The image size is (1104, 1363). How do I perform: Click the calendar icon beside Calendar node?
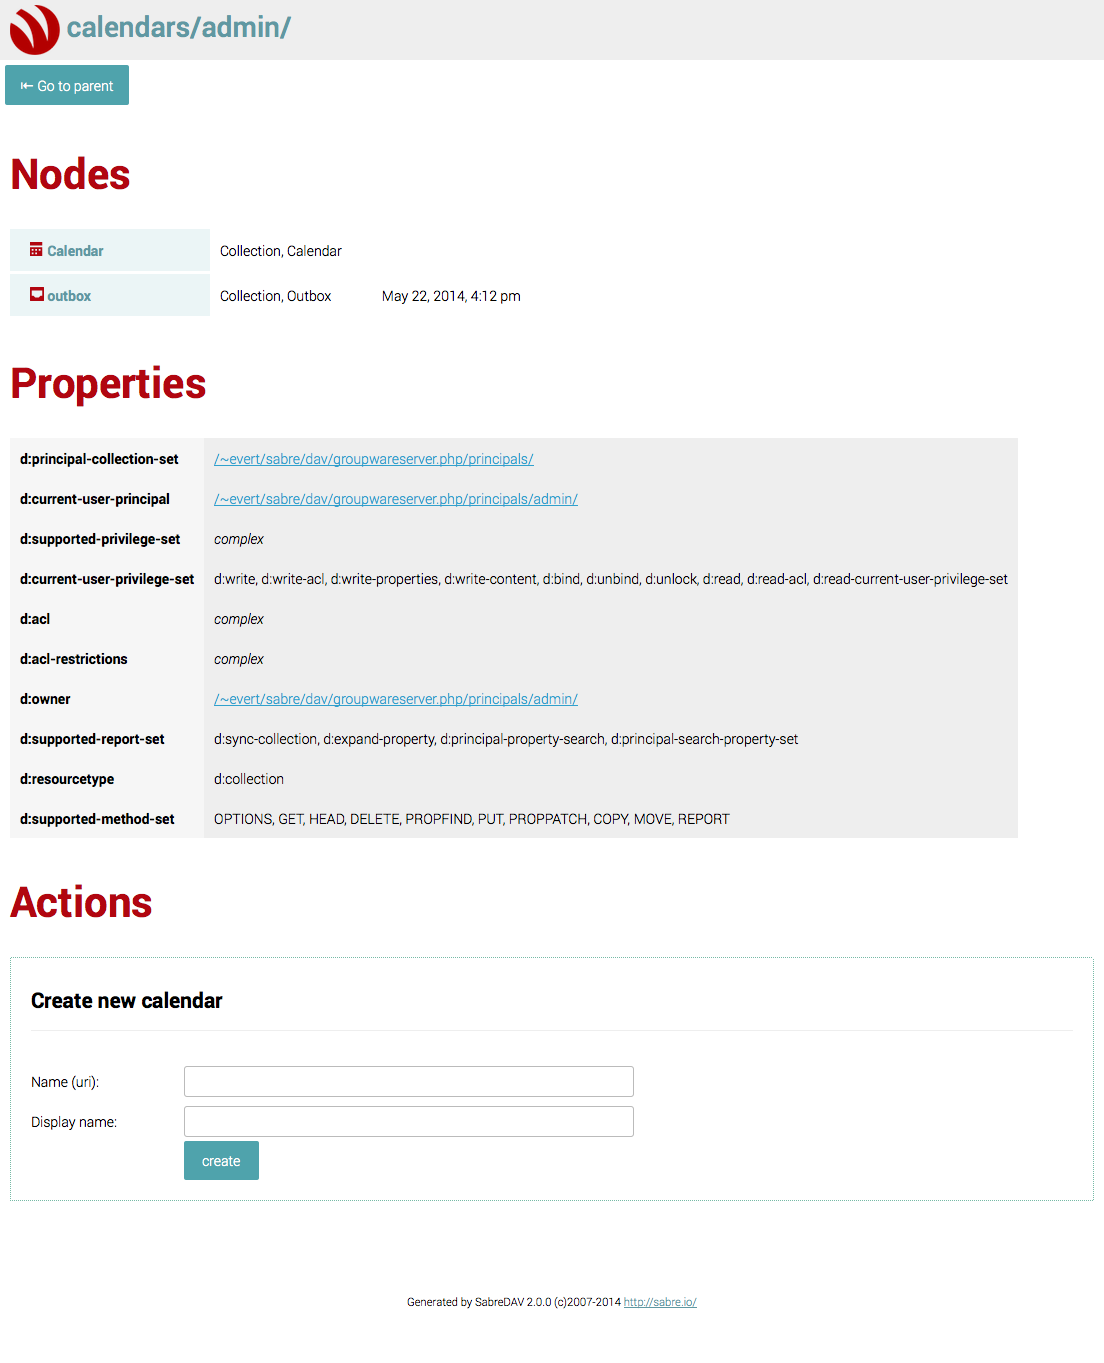point(36,249)
